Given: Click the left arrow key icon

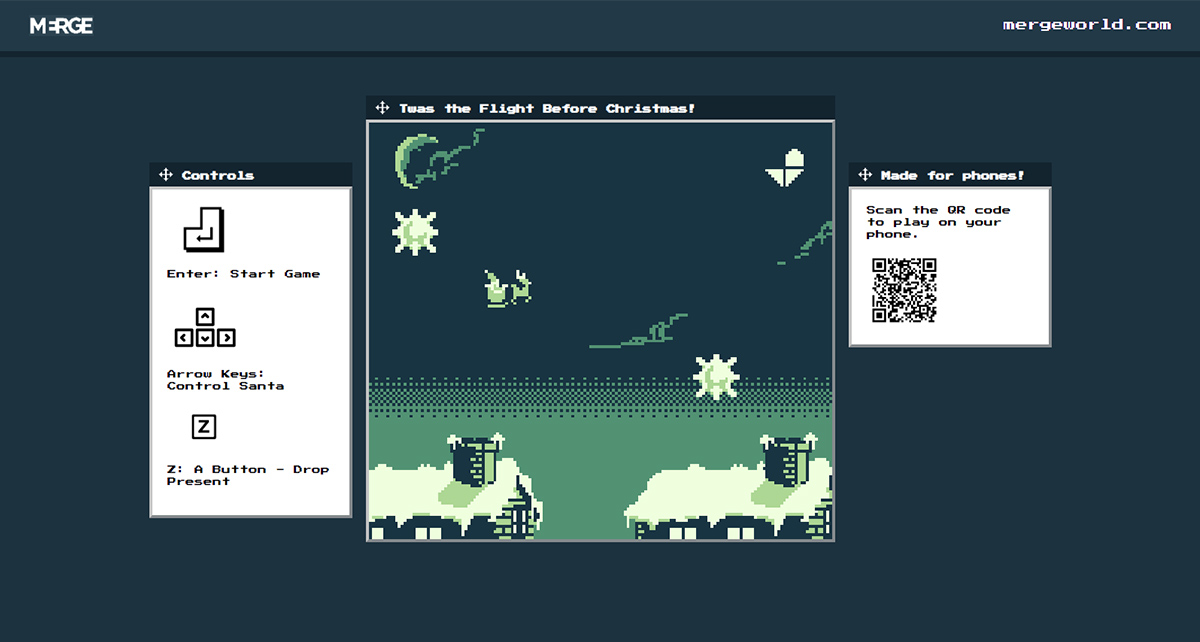Looking at the screenshot, I should coord(184,338).
